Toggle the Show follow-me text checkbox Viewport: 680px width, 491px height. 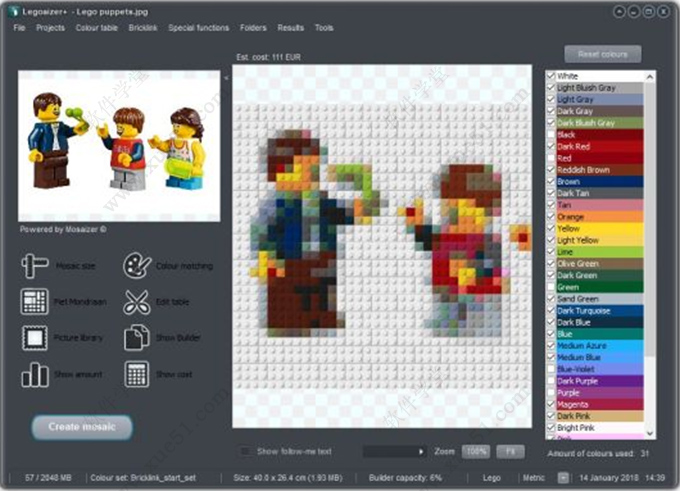[245, 452]
